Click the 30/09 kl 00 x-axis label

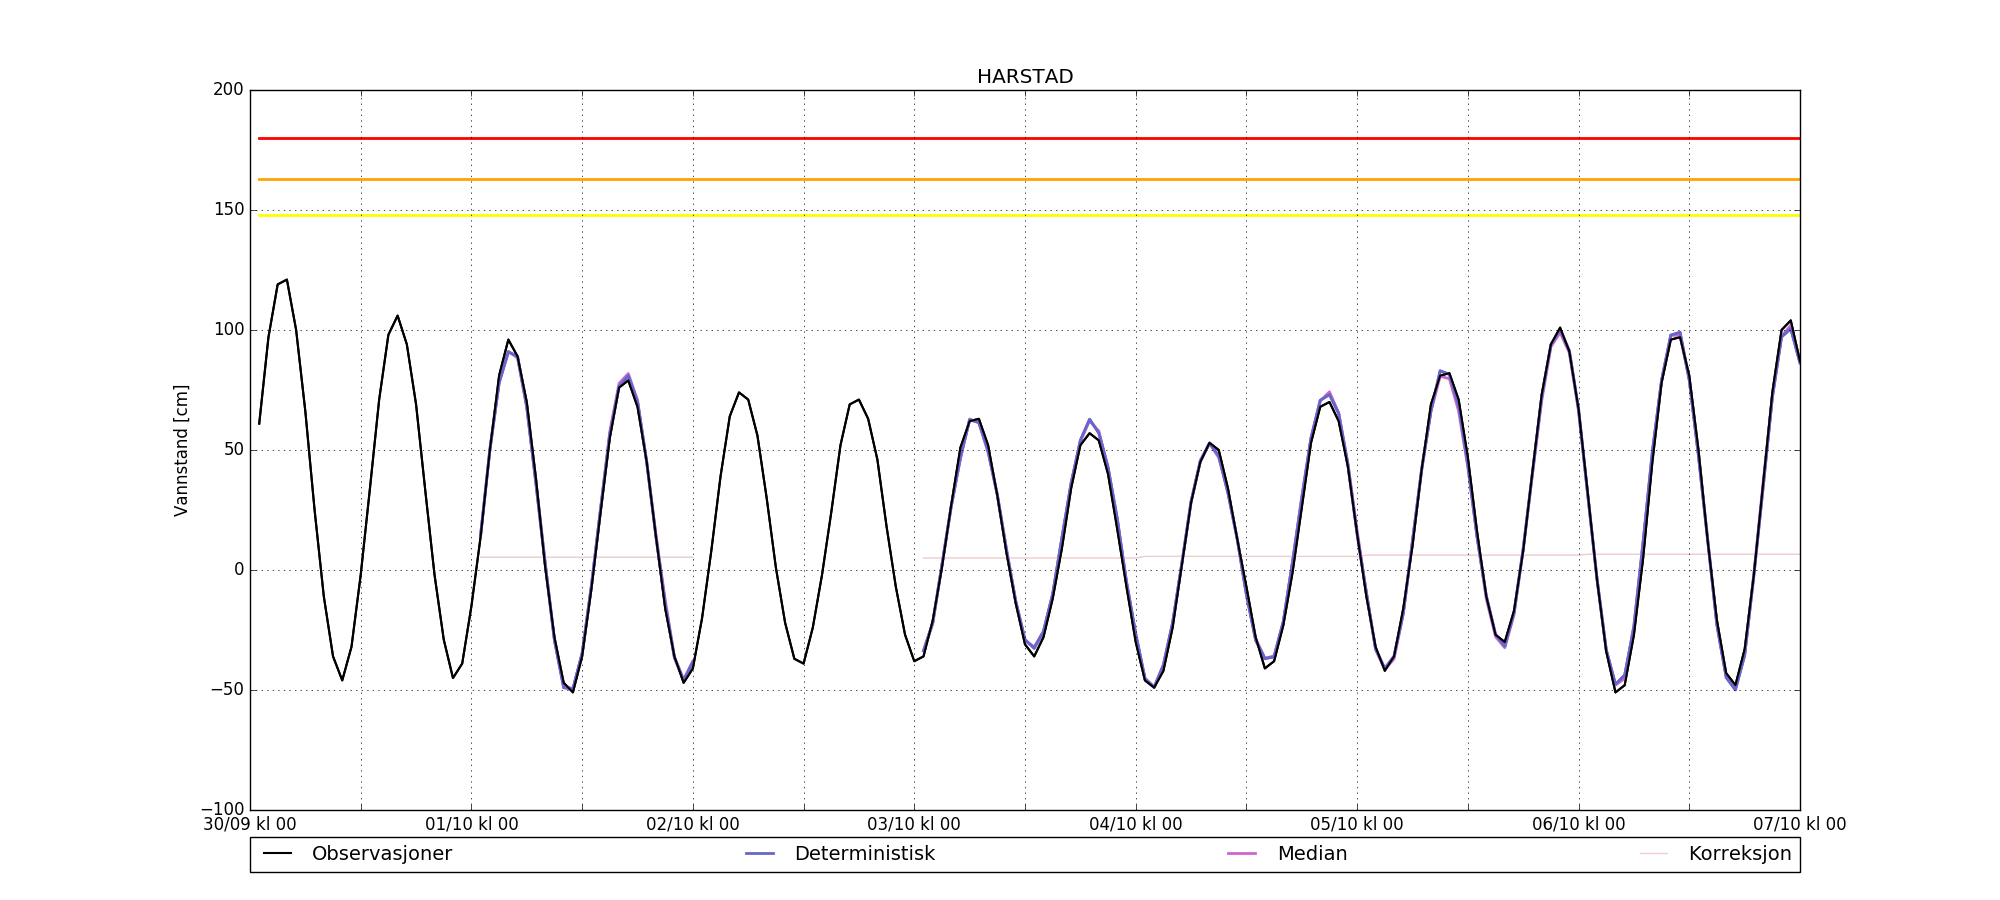click(250, 825)
